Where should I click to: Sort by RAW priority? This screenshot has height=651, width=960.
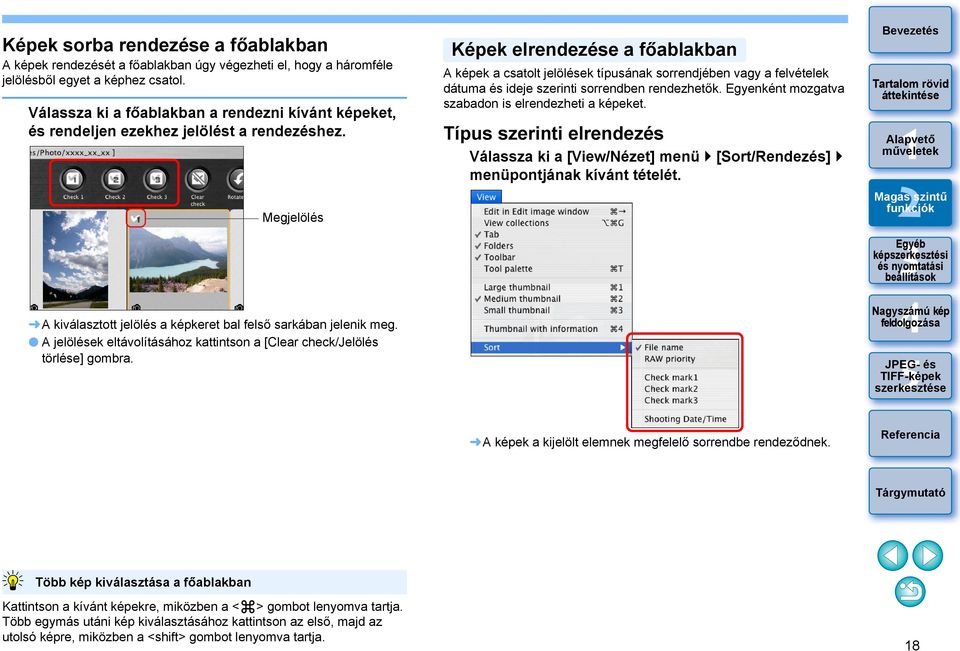(x=685, y=359)
